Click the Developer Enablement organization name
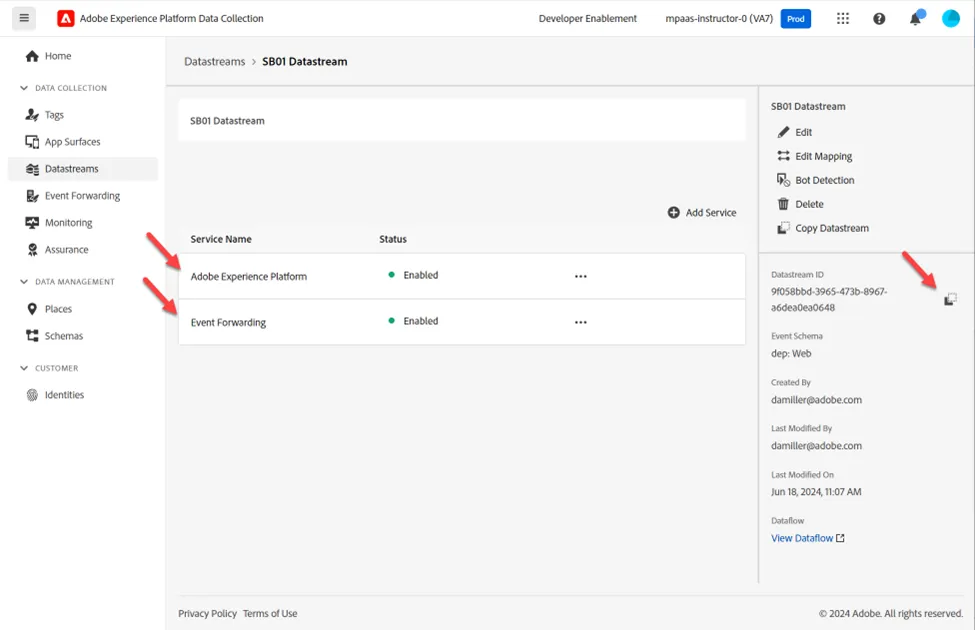 [x=588, y=19]
